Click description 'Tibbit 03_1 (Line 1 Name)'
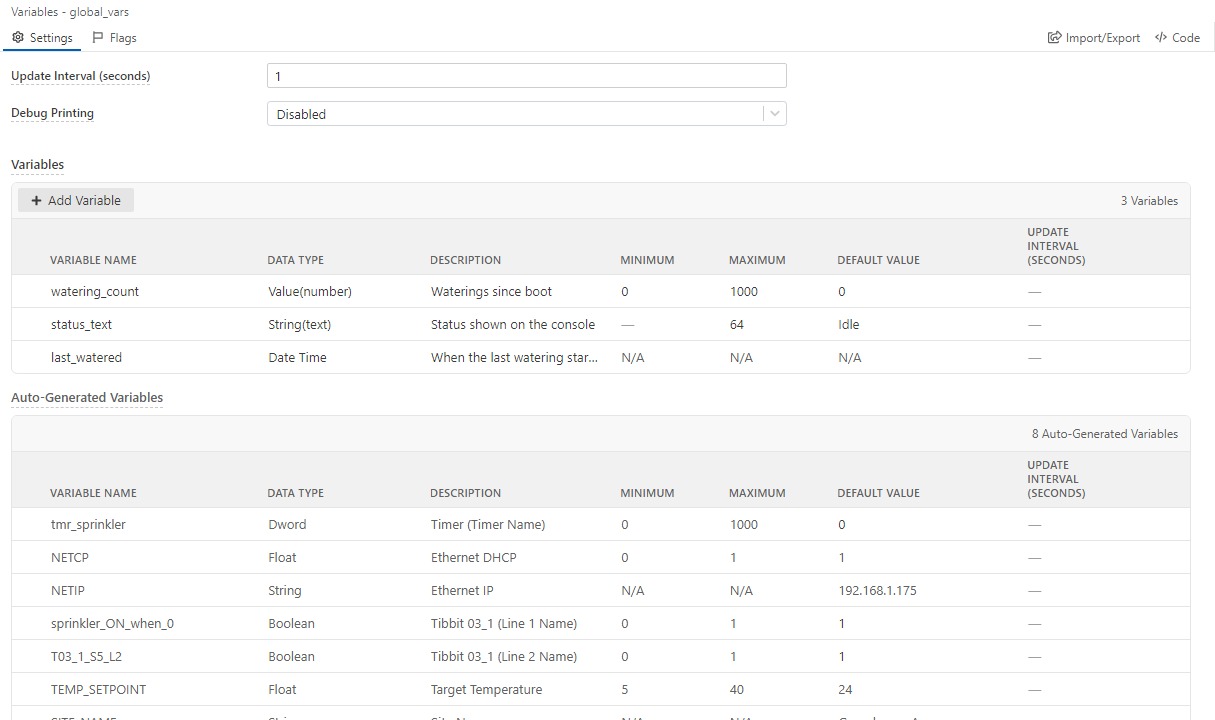Screen dimensions: 1215x720 504,623
